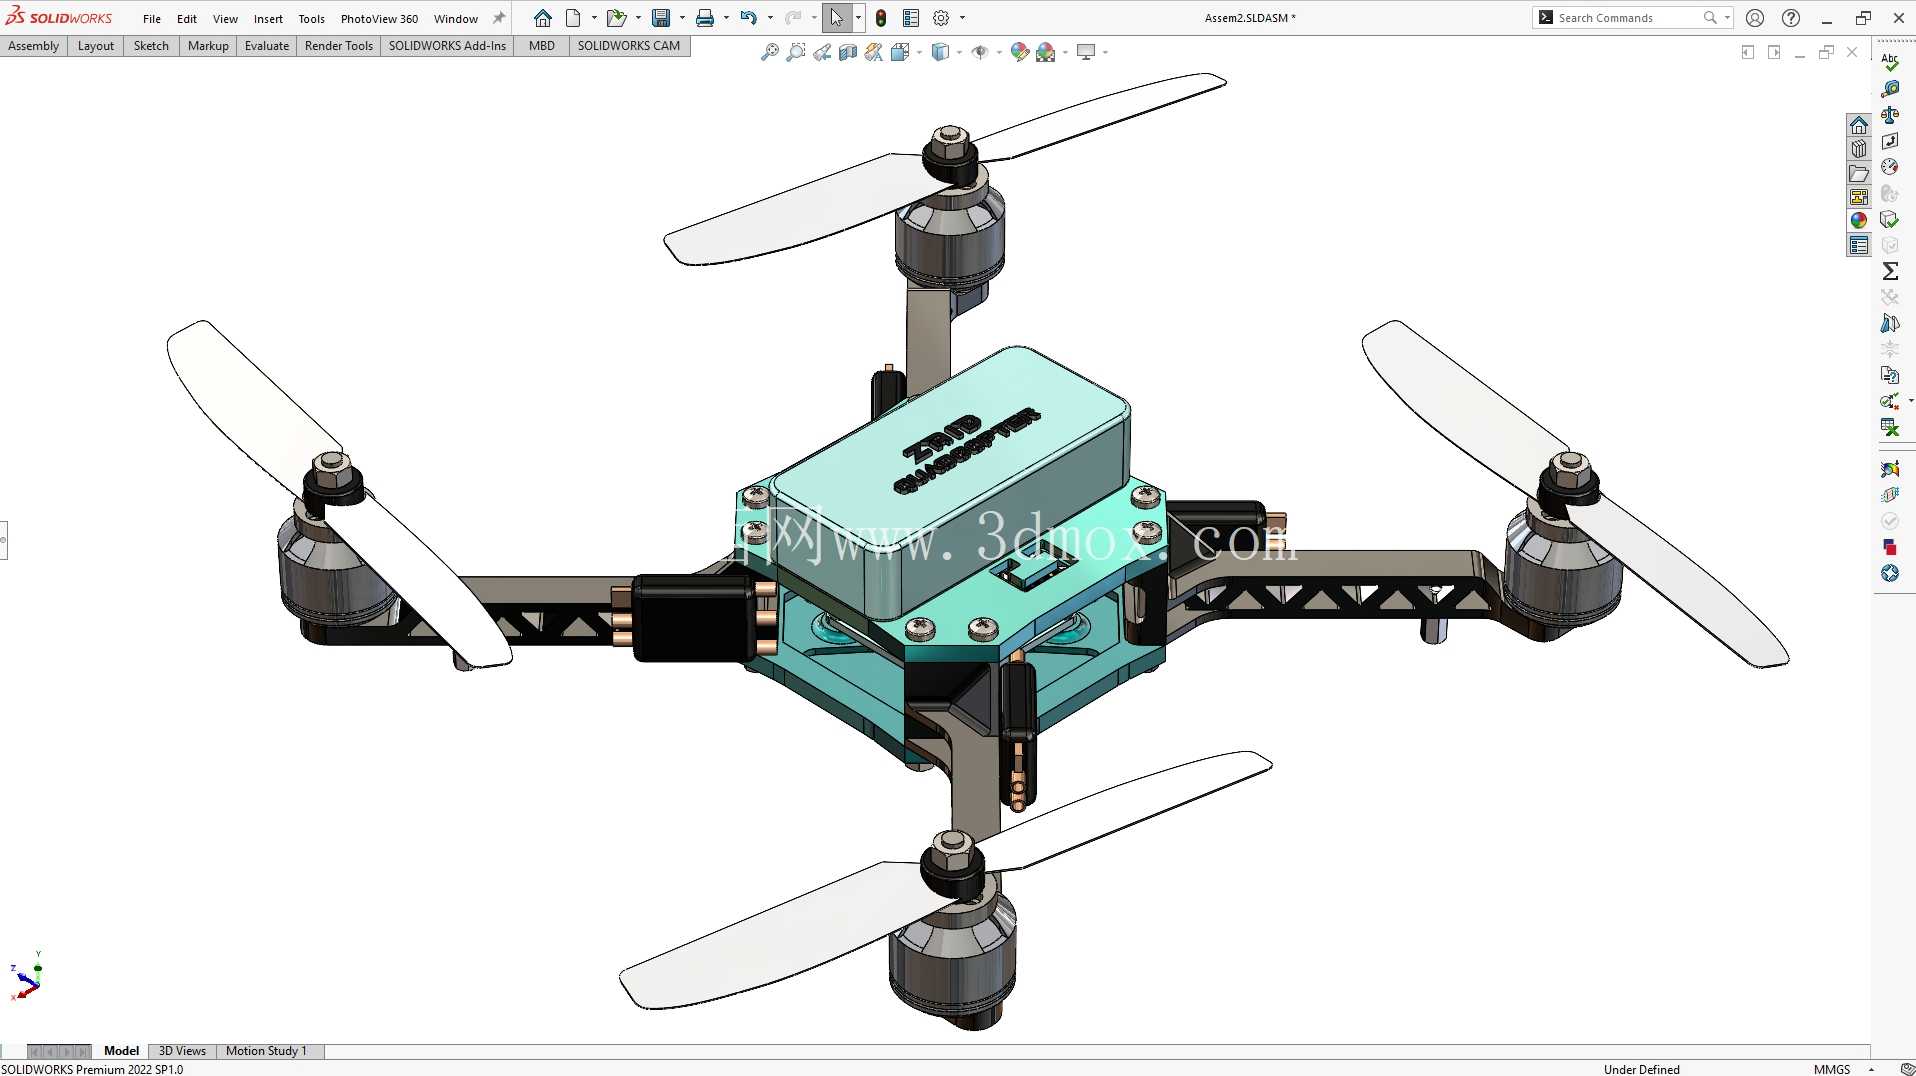1916x1076 pixels.
Task: Expand Display Style dropdown arrow
Action: [x=959, y=52]
